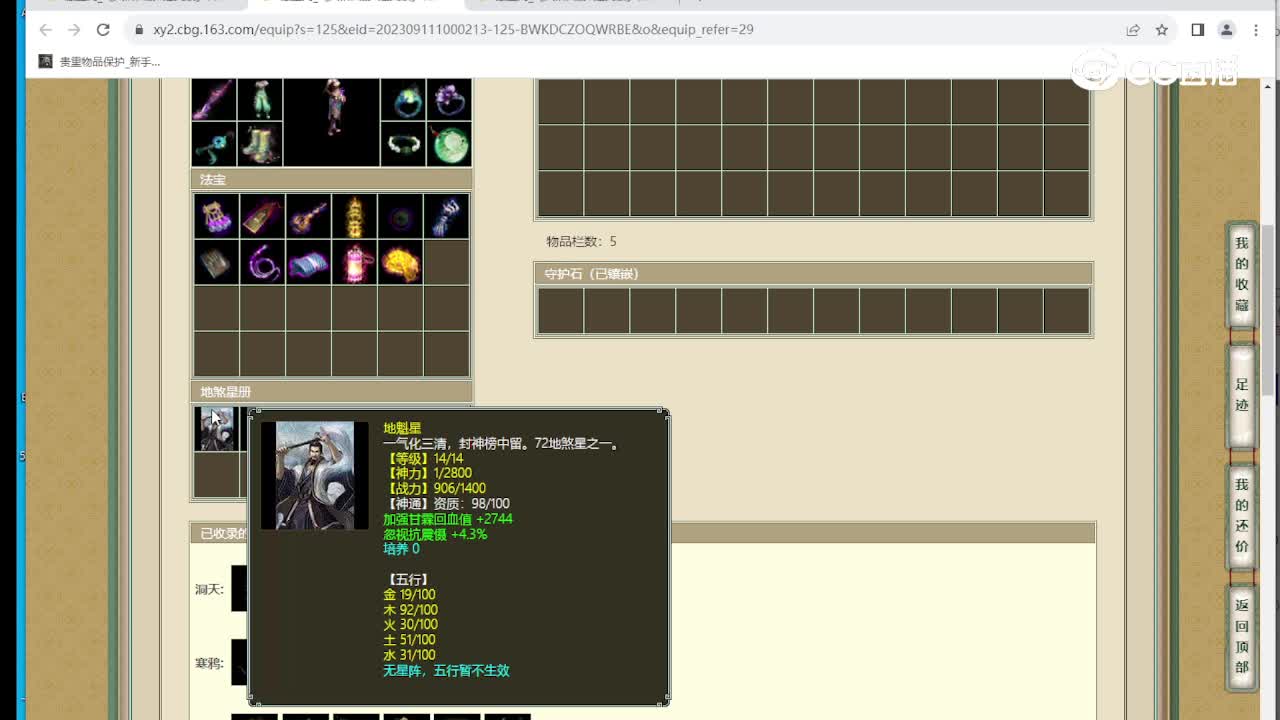
Task: Select the dark orb treasure icon
Action: click(x=400, y=216)
